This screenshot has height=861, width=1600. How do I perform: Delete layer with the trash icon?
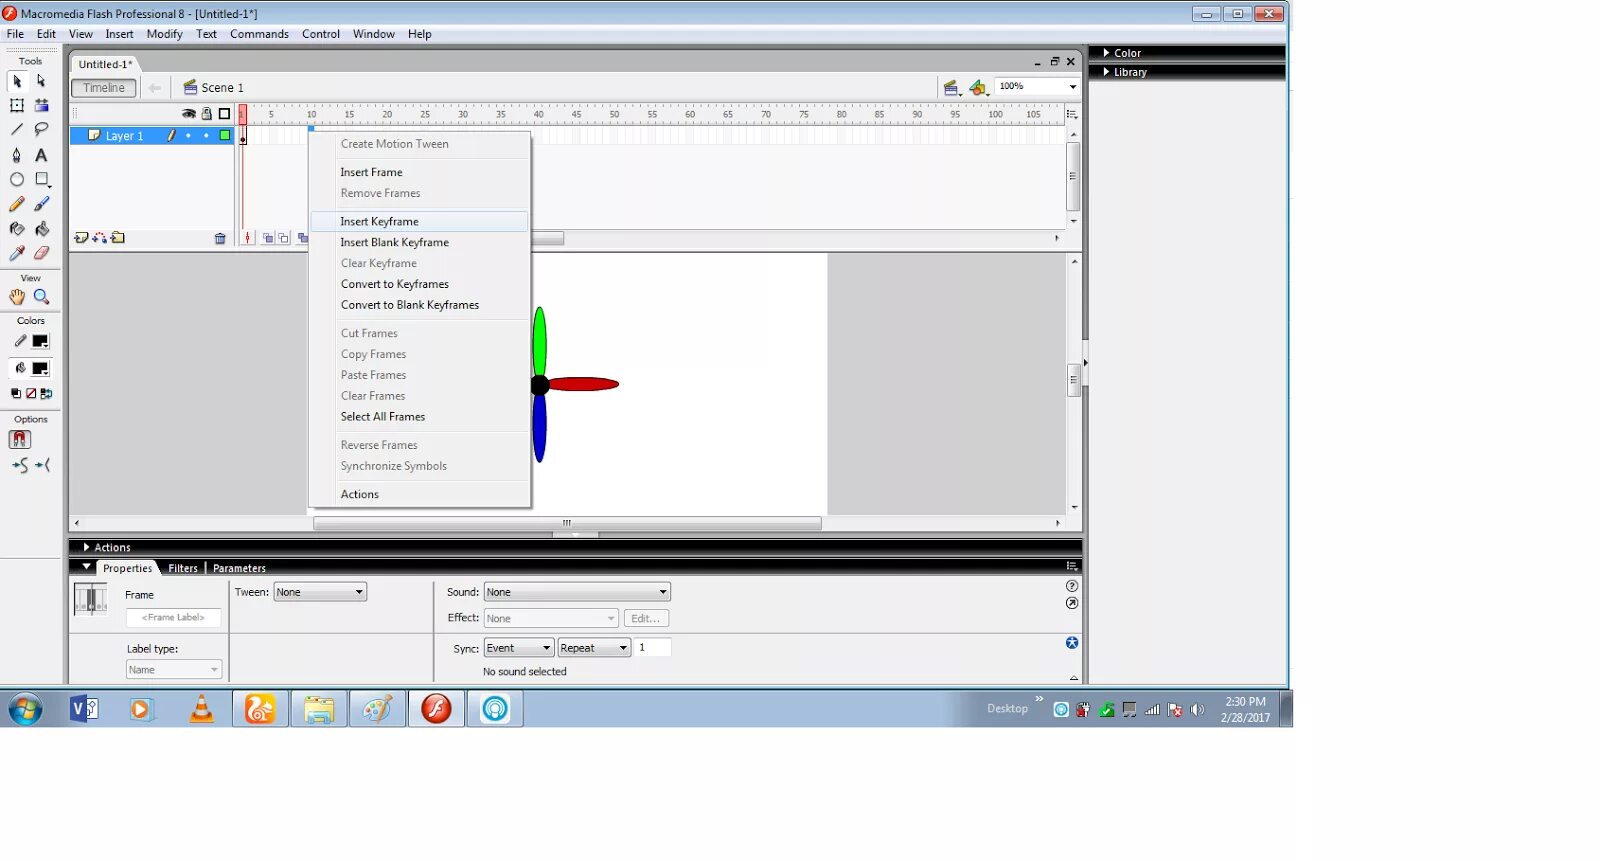pyautogui.click(x=220, y=238)
